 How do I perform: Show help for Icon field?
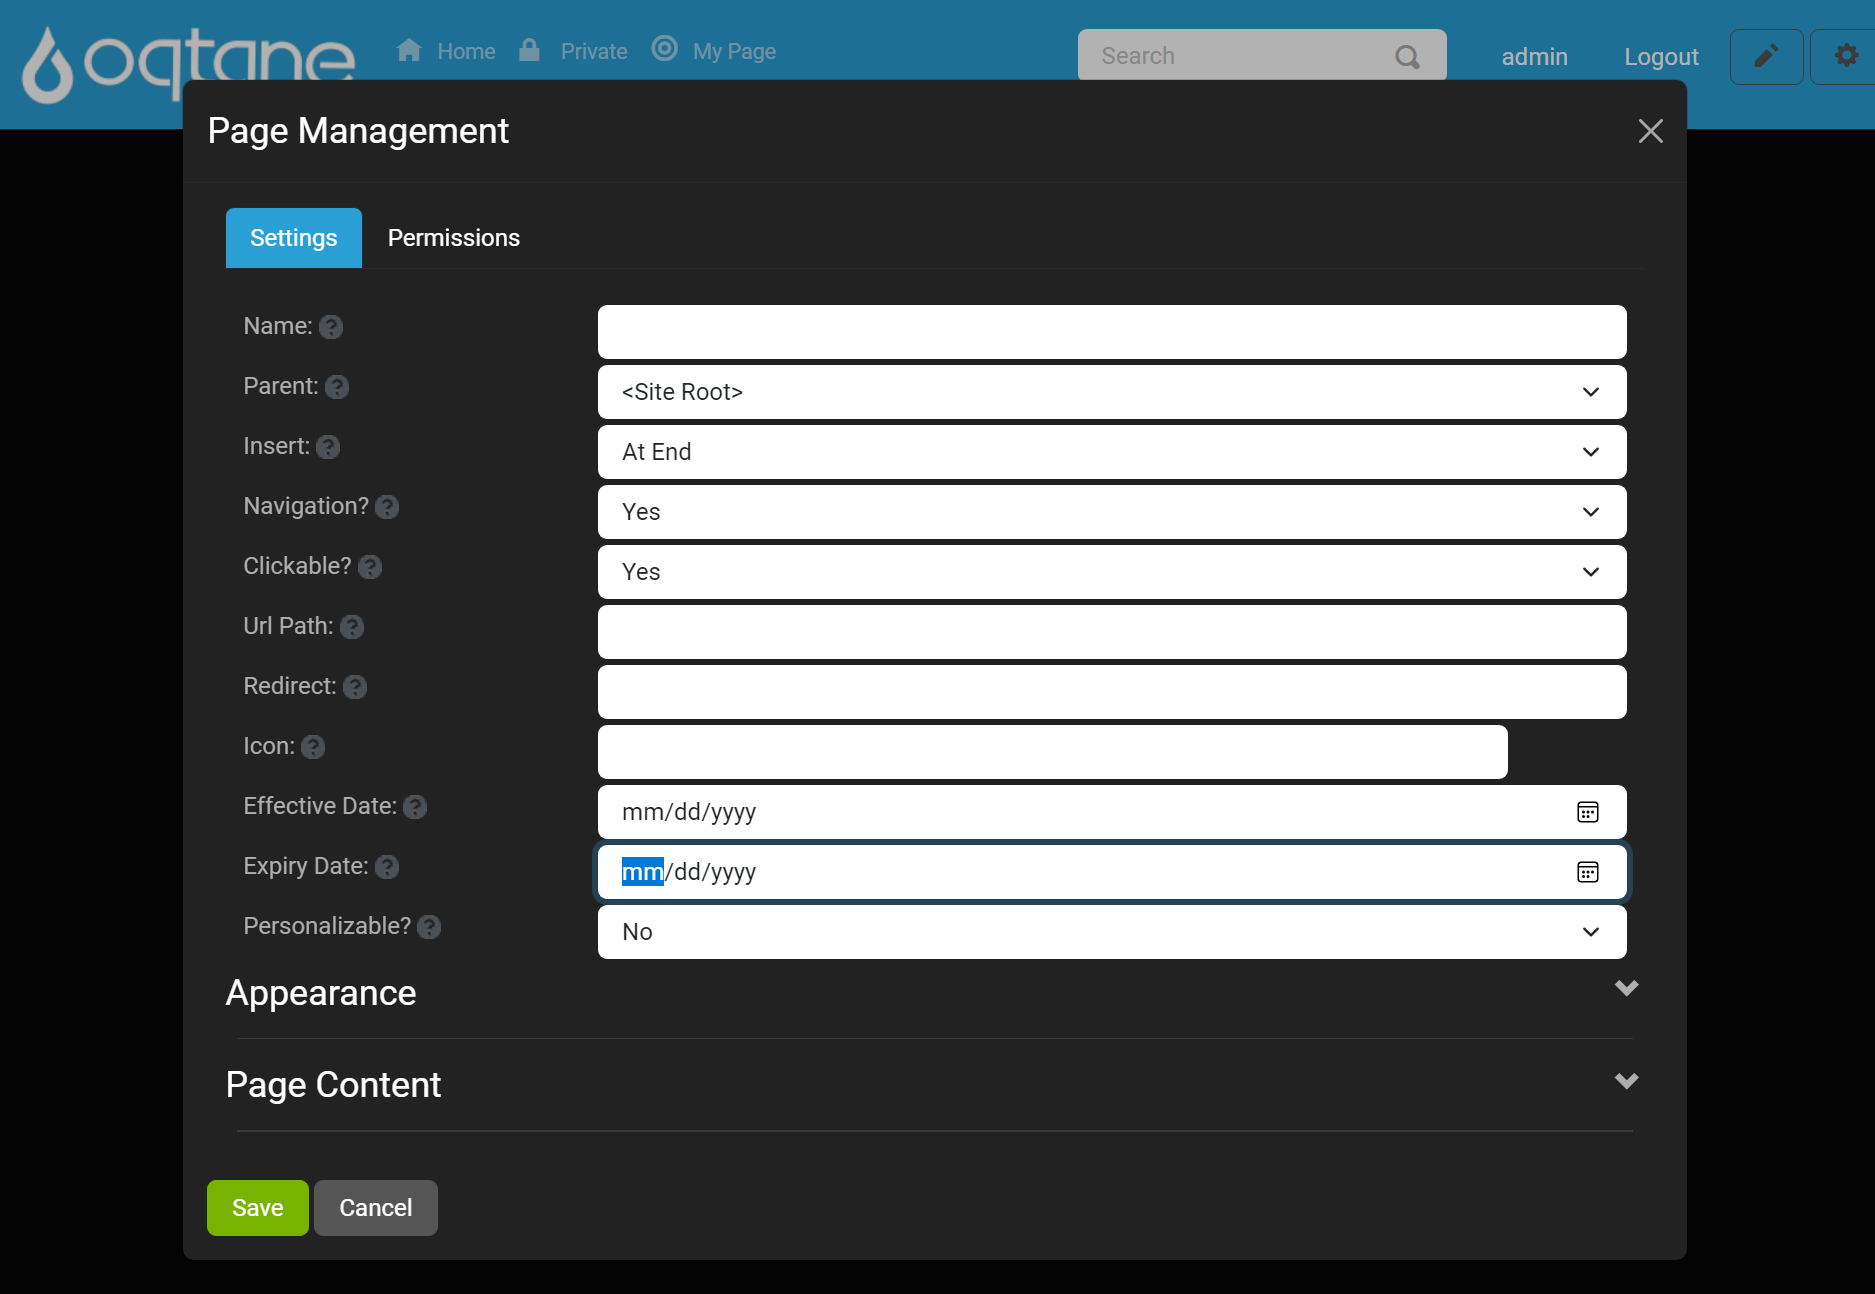313,747
